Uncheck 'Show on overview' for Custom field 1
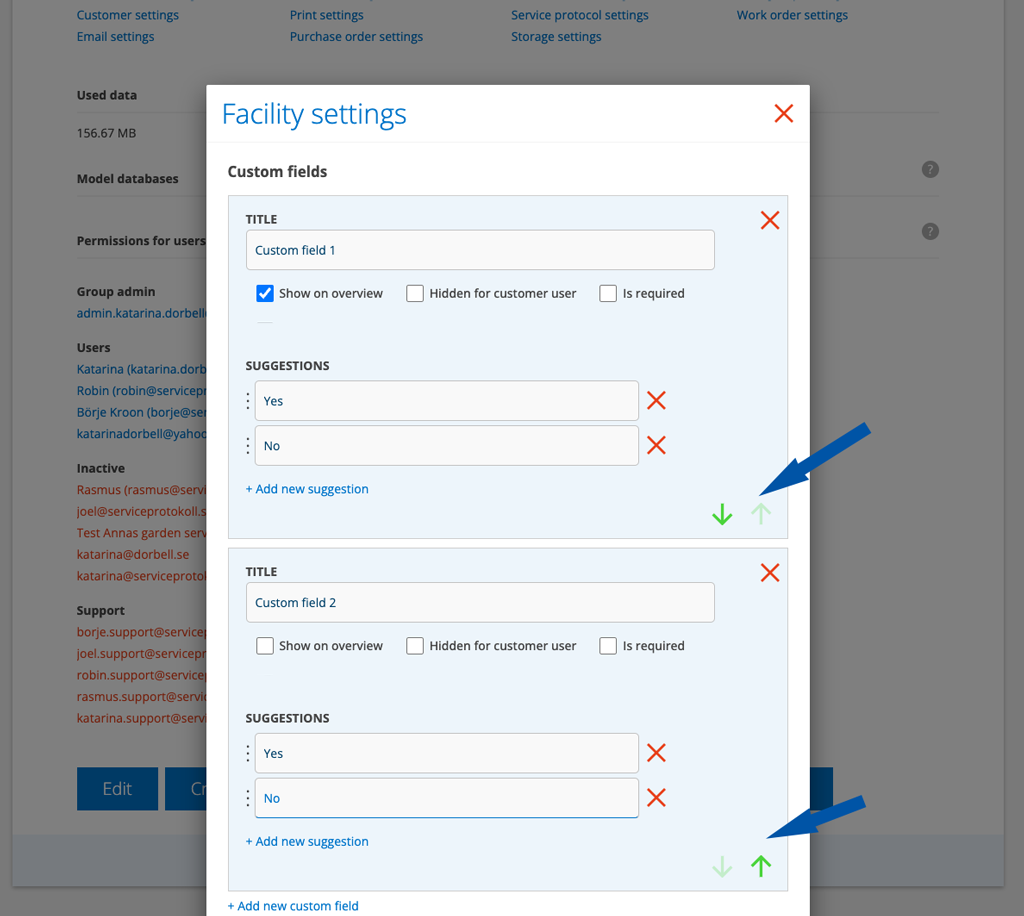 tap(265, 294)
